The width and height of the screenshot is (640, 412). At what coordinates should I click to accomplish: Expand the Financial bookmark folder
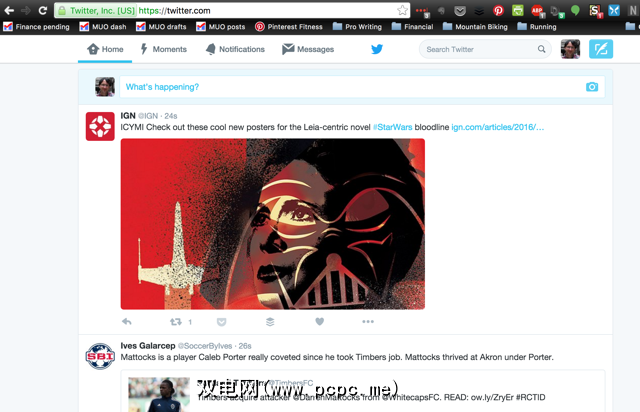[x=412, y=27]
